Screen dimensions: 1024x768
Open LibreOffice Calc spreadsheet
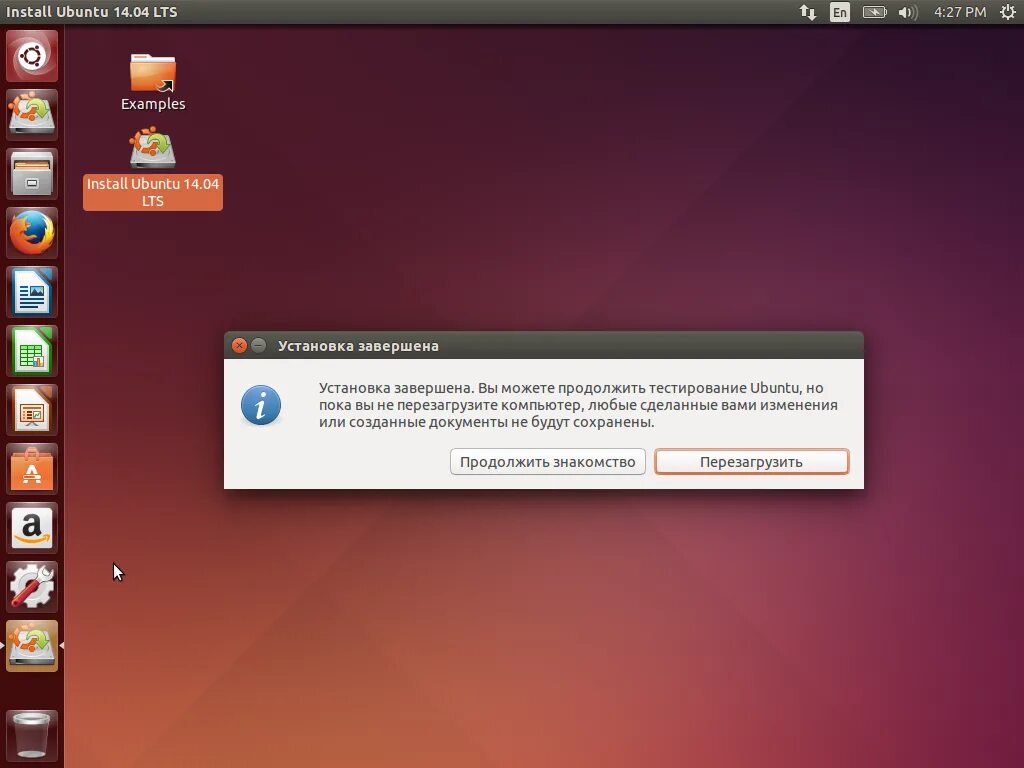[32, 351]
